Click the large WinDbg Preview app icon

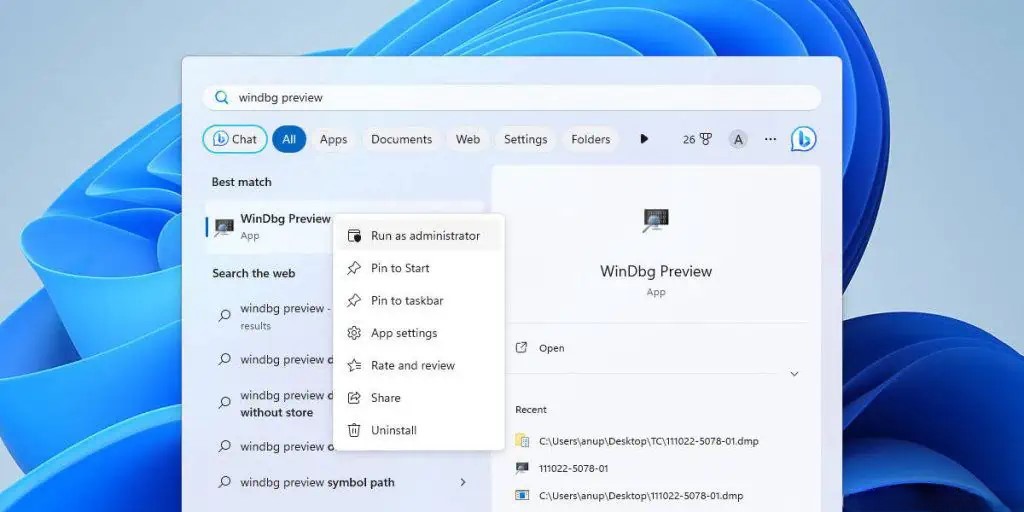click(656, 221)
